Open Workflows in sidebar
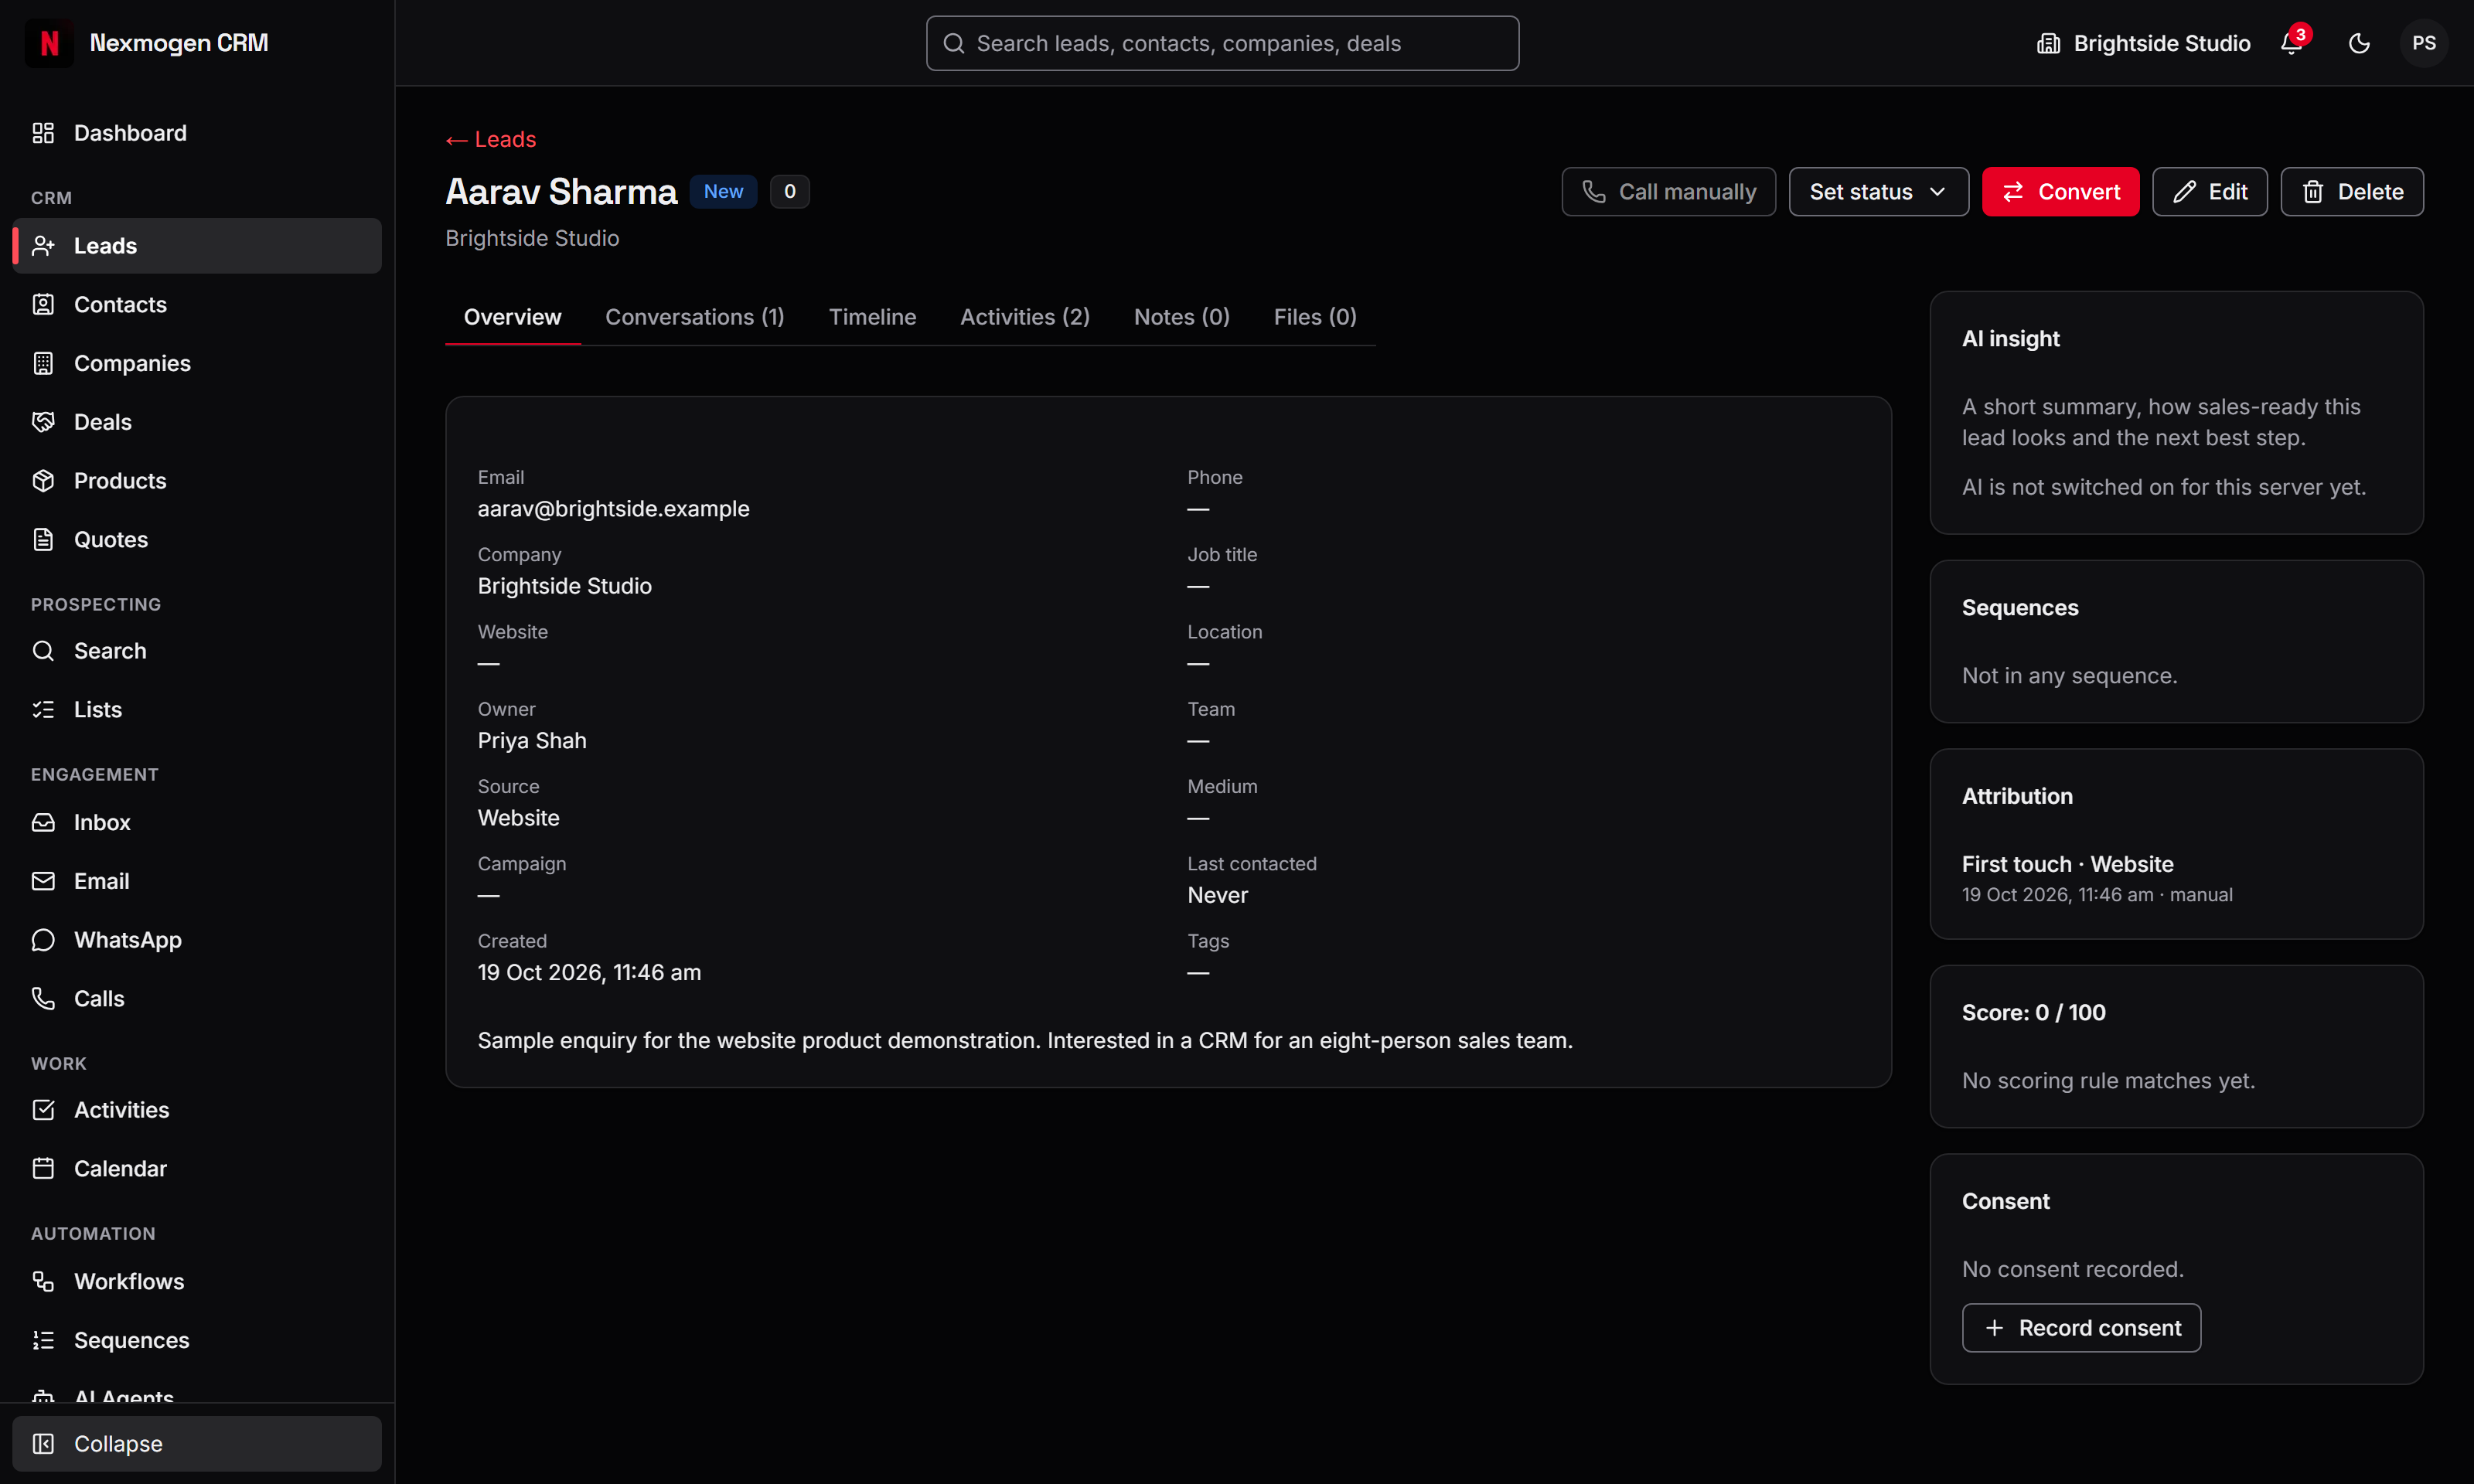This screenshot has width=2474, height=1484. (x=196, y=1282)
